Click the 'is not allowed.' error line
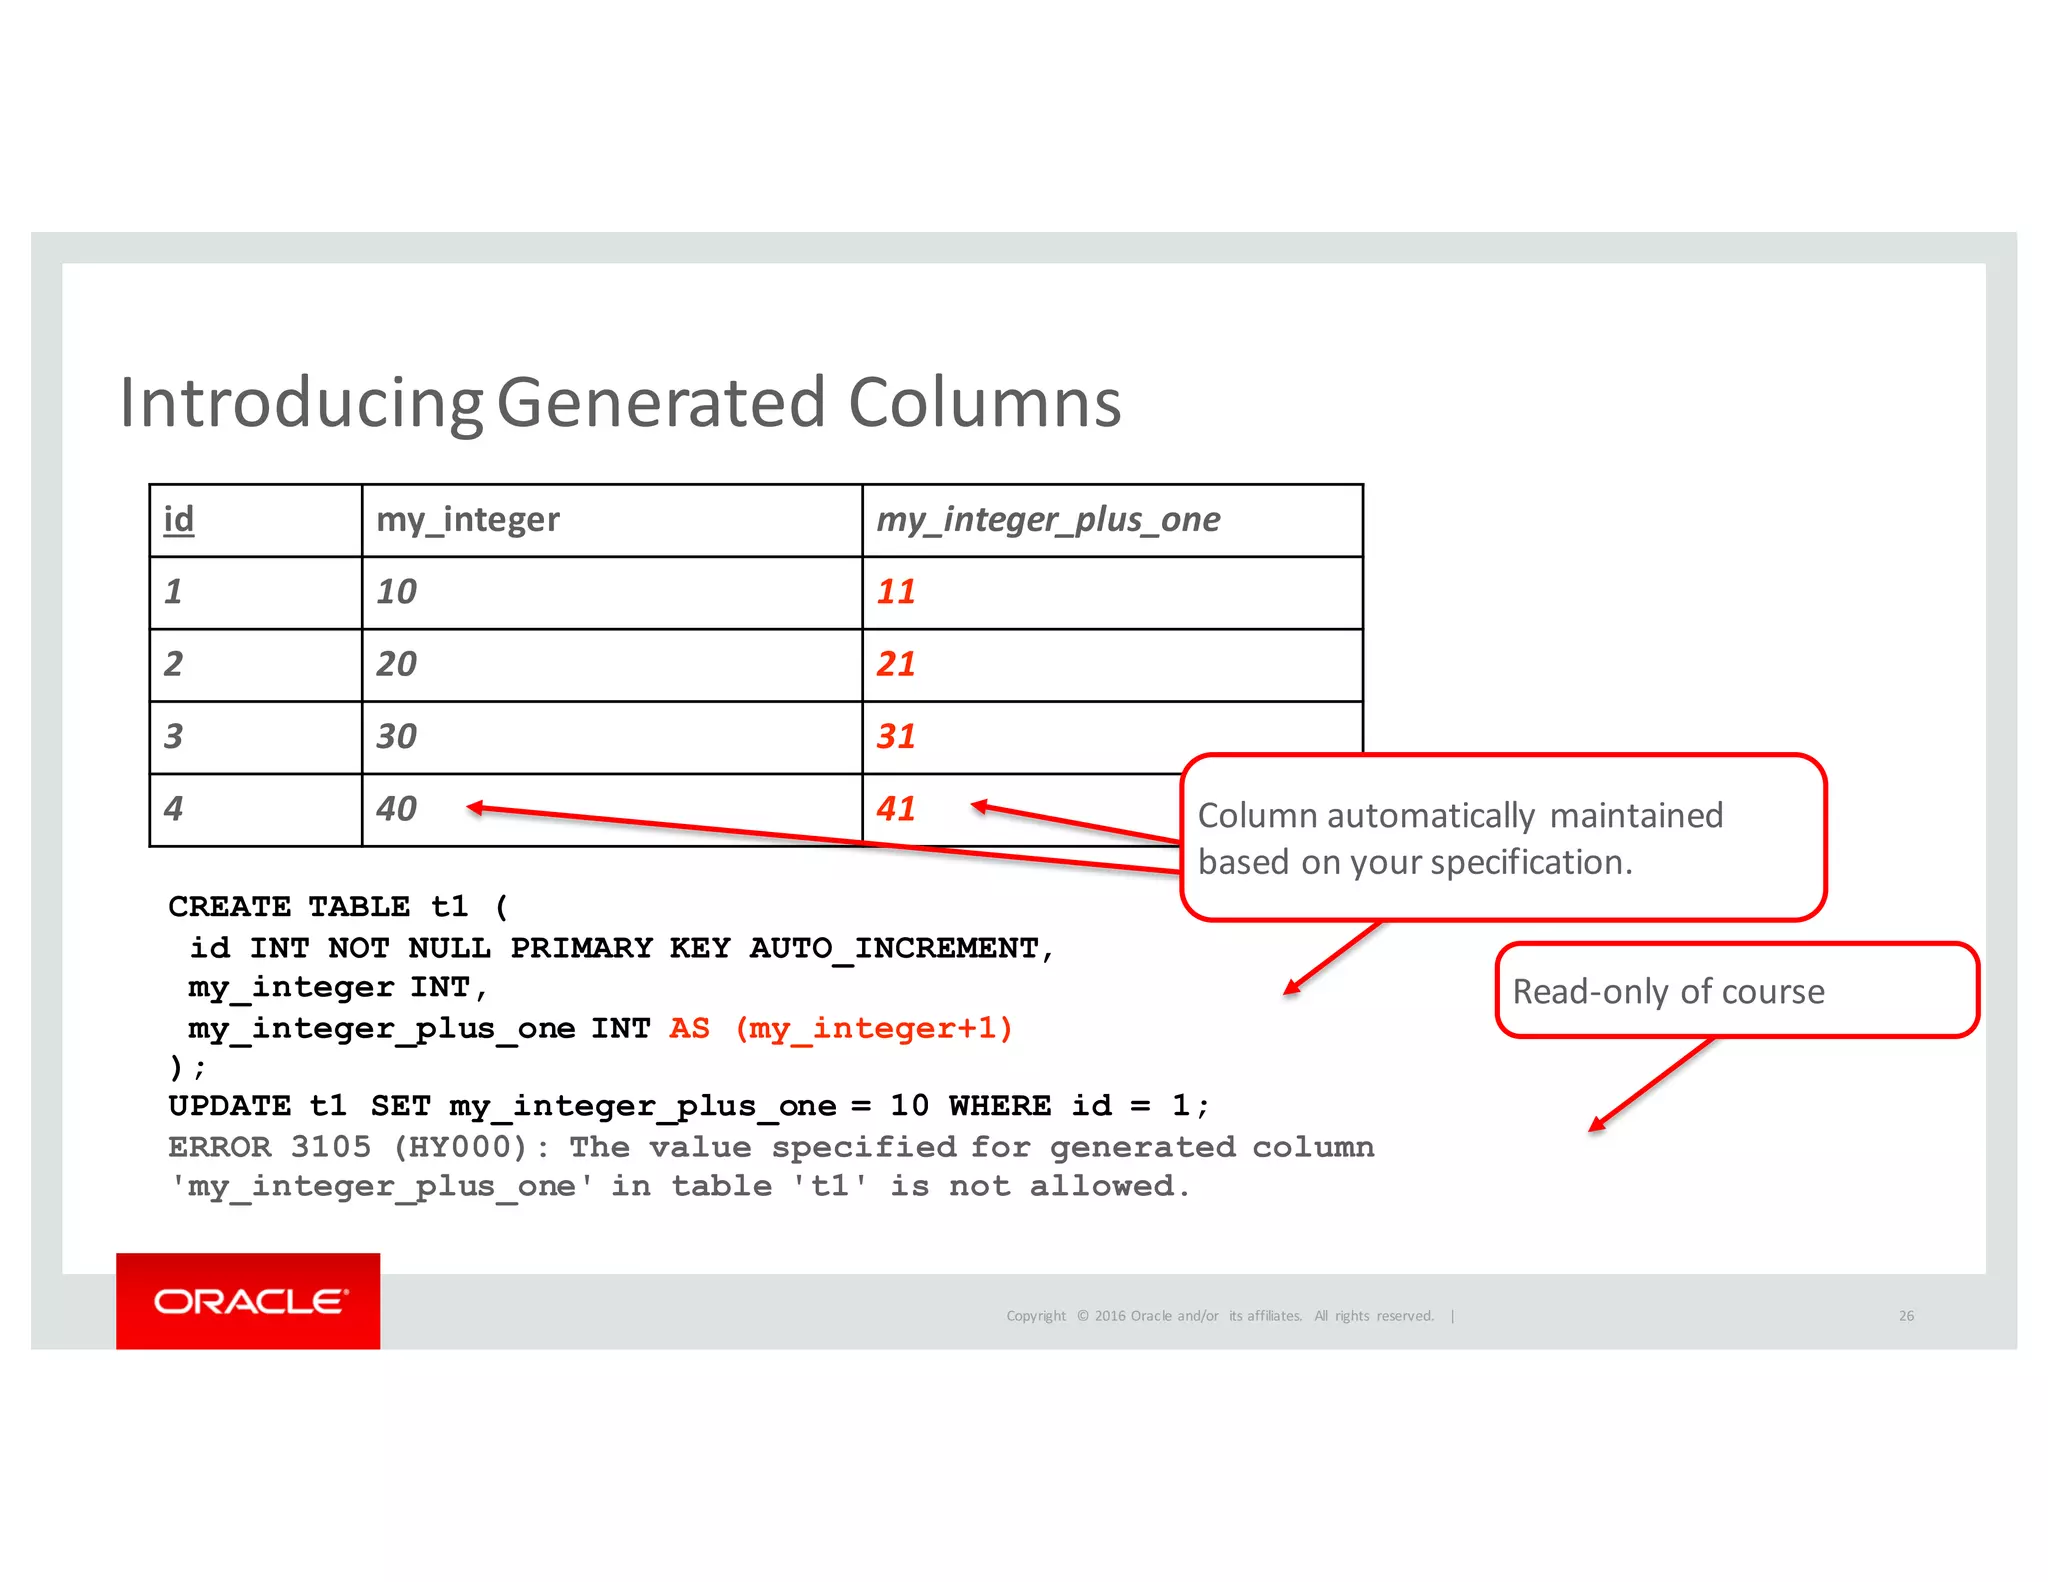Viewport: 2048px width, 1582px height. (x=680, y=1186)
